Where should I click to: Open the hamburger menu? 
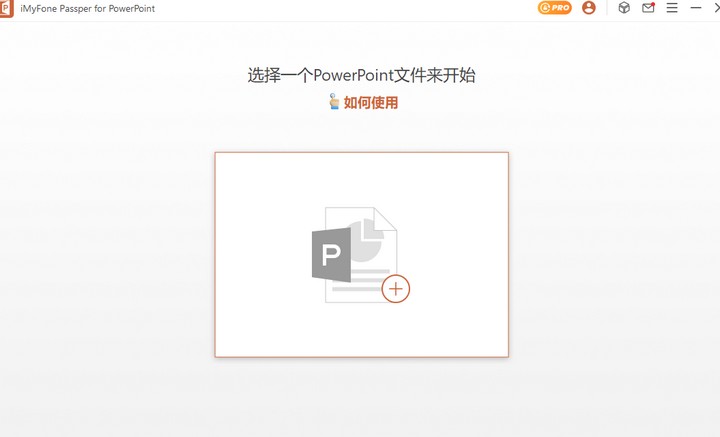tap(672, 8)
